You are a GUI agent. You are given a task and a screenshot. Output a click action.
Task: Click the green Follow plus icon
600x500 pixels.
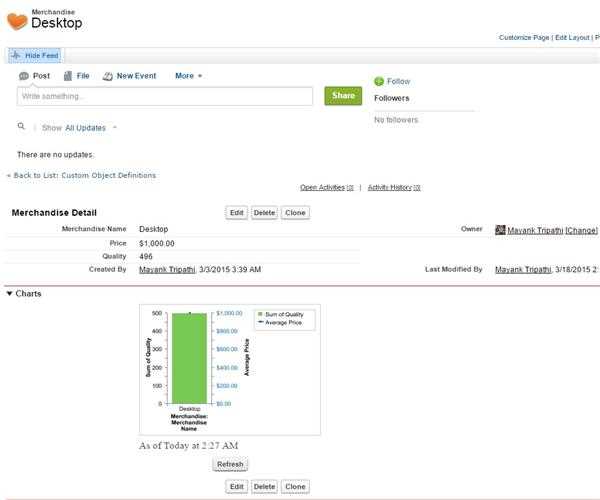pyautogui.click(x=379, y=81)
